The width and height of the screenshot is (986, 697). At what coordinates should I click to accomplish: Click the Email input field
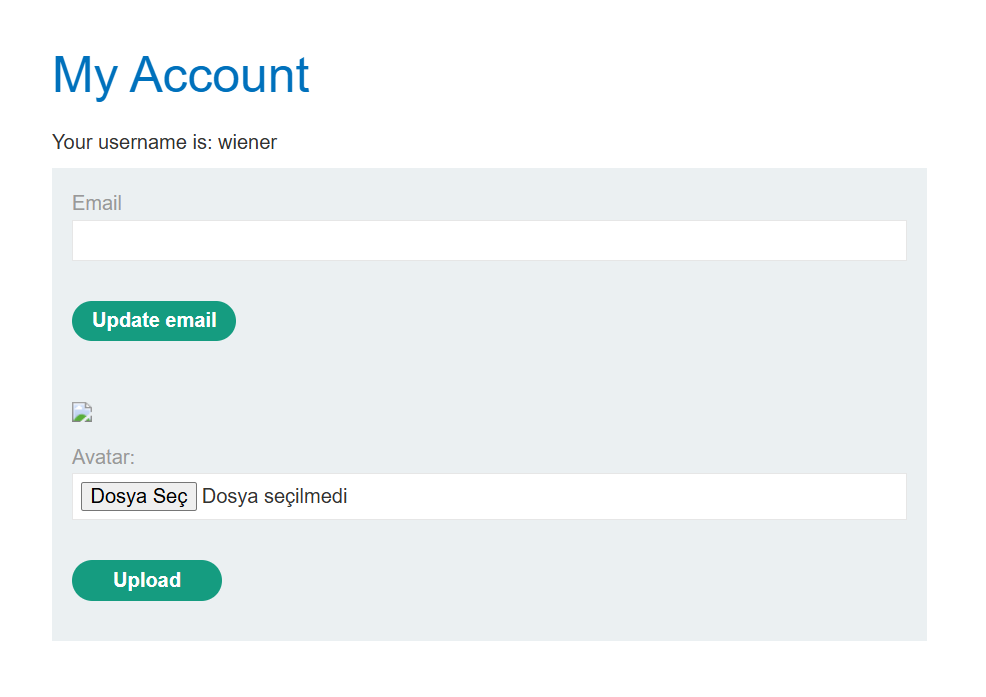(x=489, y=240)
